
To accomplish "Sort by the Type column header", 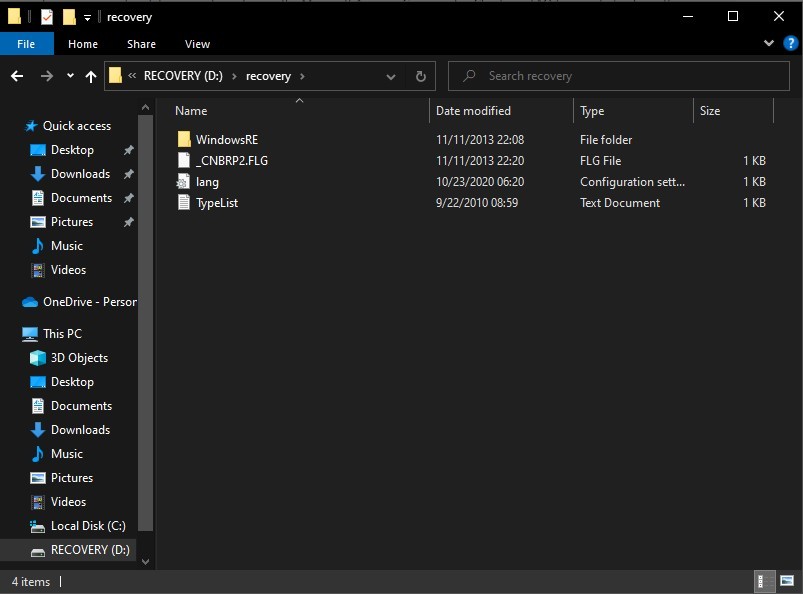I will point(592,111).
